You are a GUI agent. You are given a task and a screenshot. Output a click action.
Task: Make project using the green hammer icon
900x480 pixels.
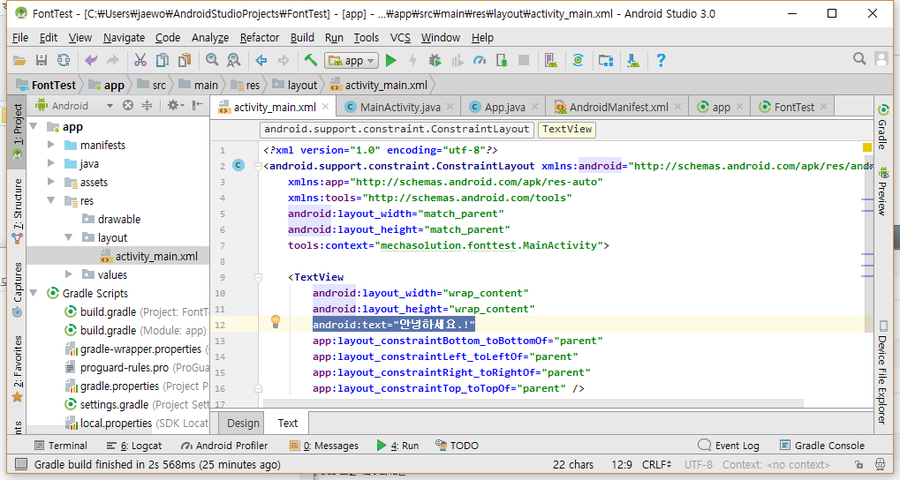pos(311,60)
